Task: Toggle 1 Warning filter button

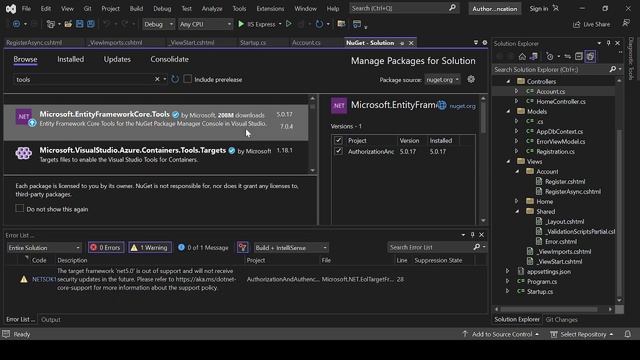Action: [x=150, y=247]
